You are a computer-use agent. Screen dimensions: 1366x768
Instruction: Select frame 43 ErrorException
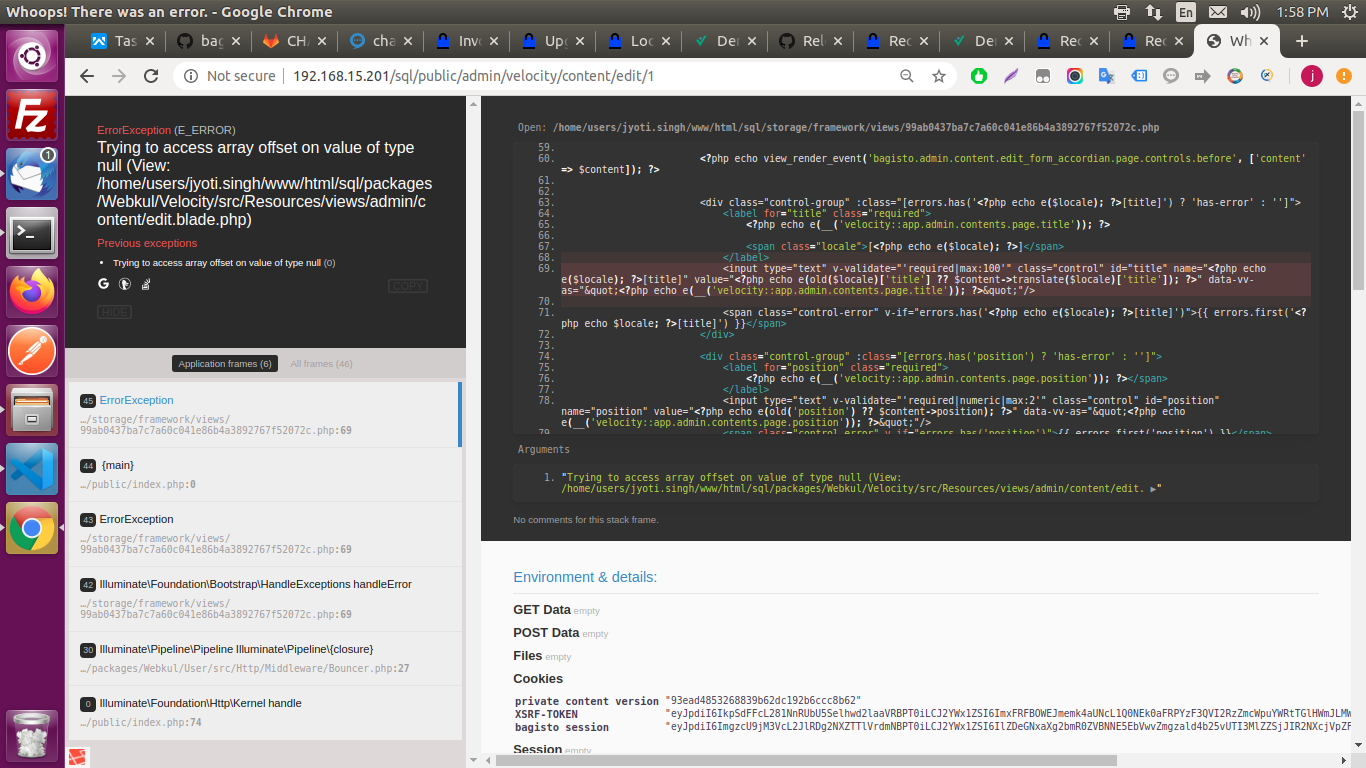(264, 534)
